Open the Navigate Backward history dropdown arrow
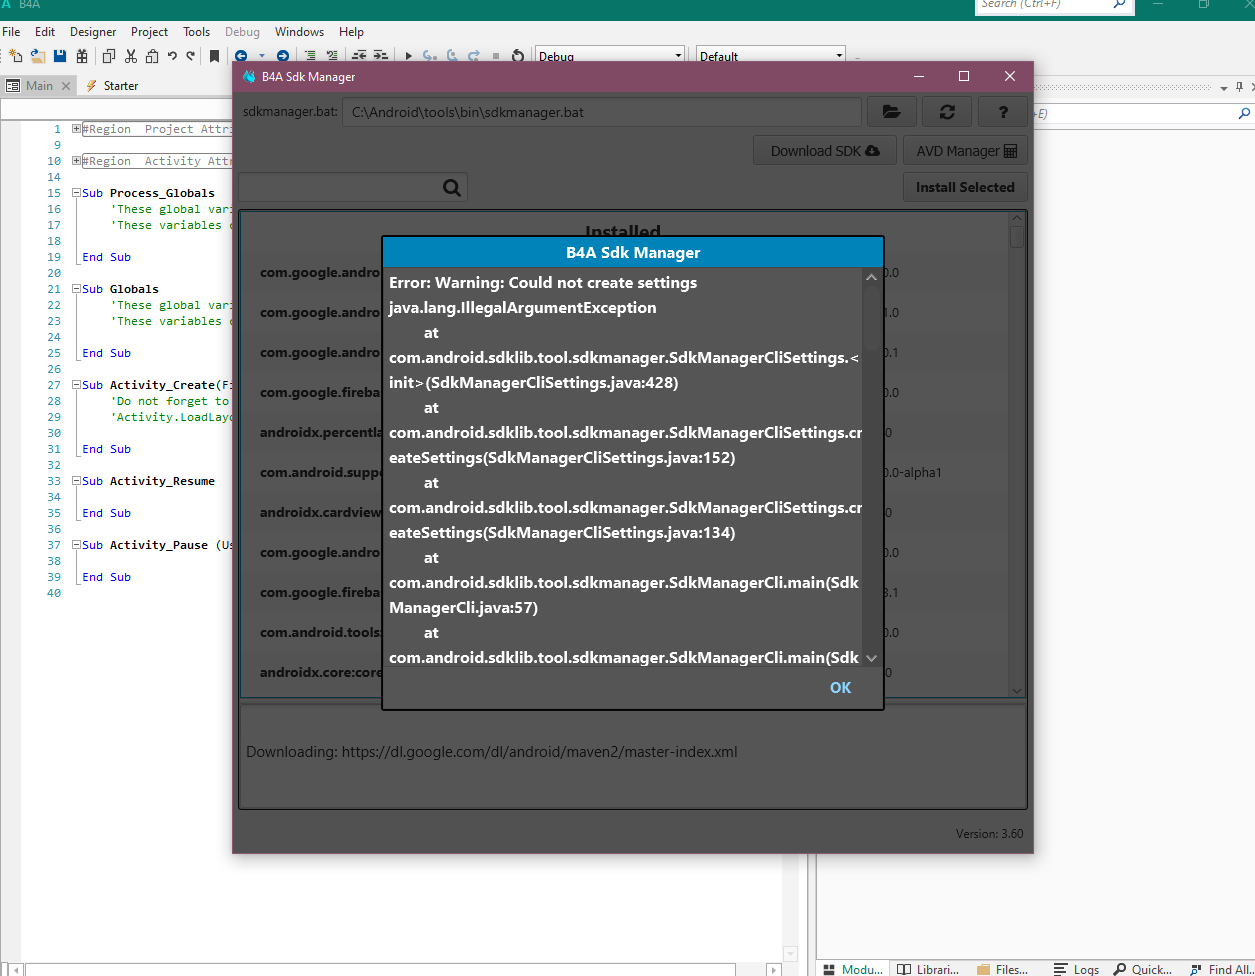The image size is (1255, 976). tap(262, 56)
